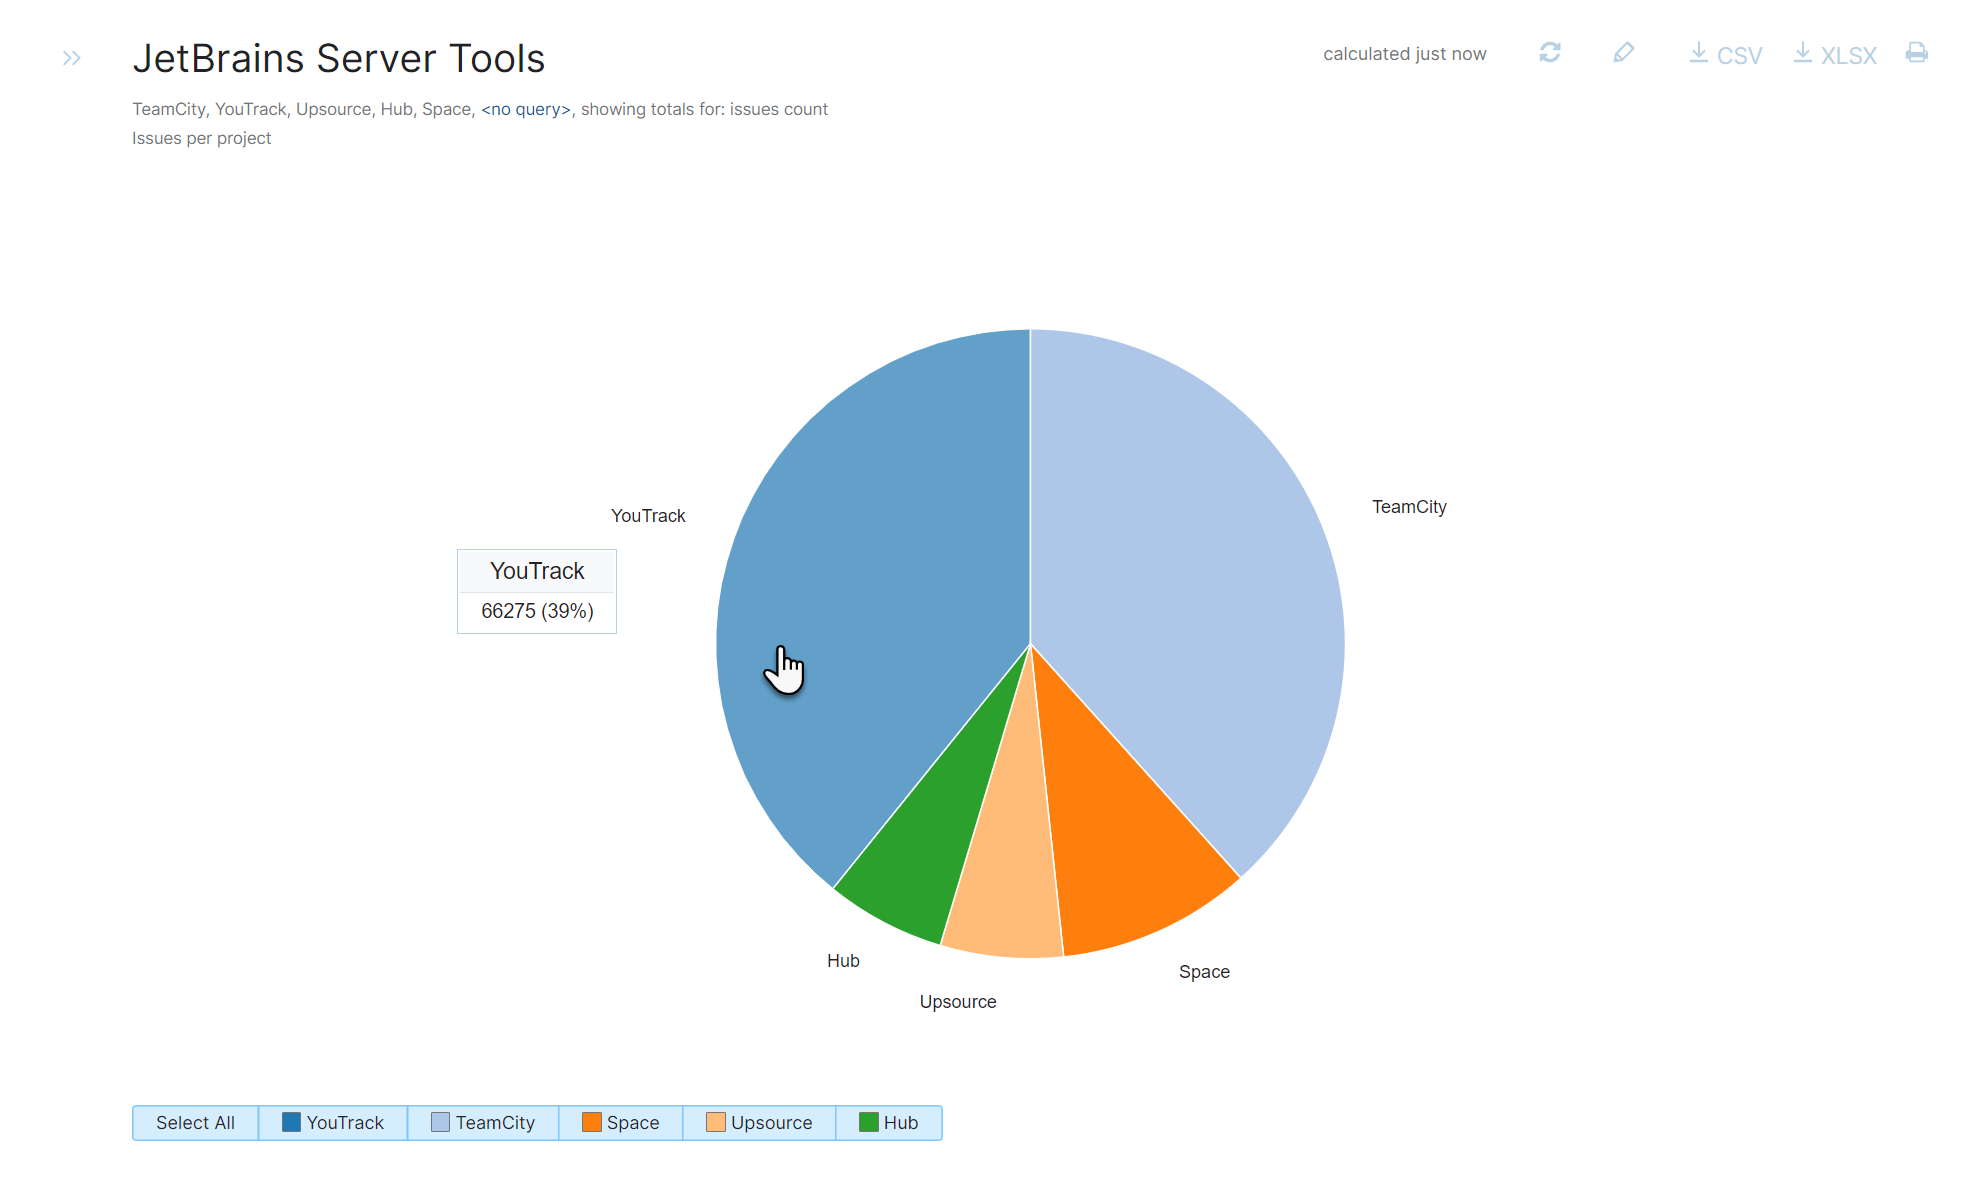
Task: Click the no query filter link
Action: click(523, 107)
